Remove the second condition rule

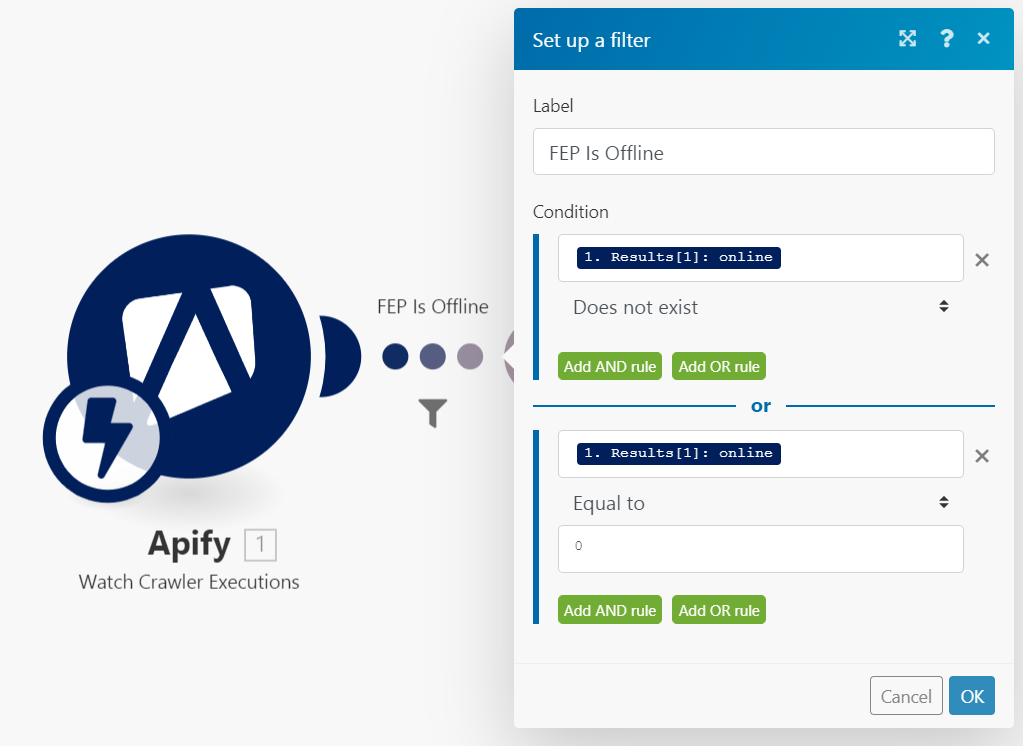click(982, 456)
